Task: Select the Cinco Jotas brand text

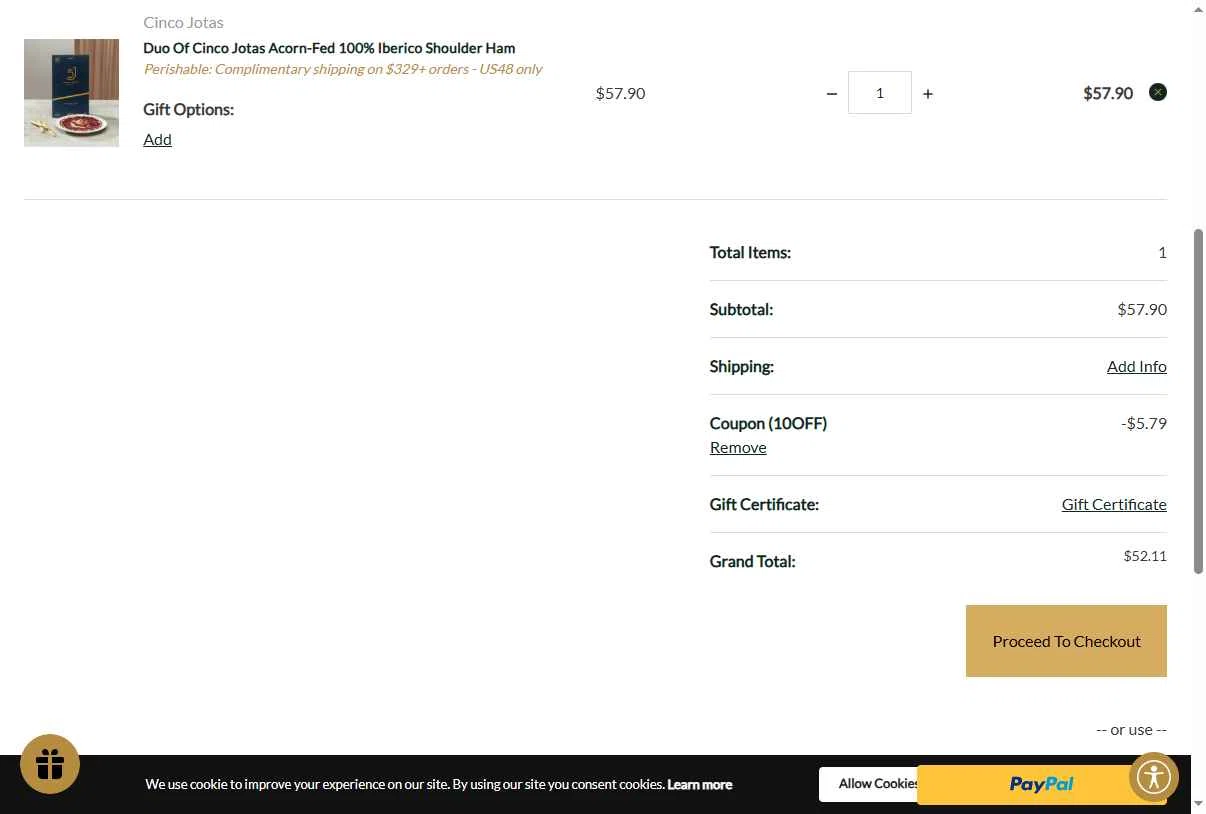Action: coord(183,22)
